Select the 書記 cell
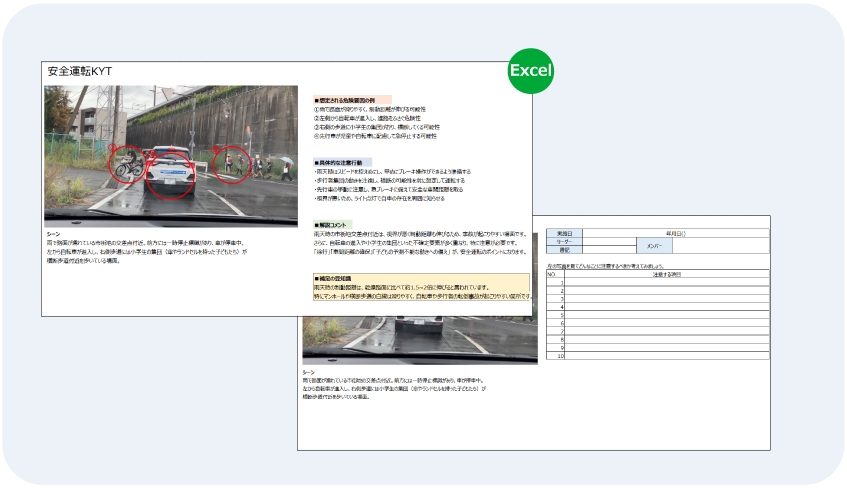847x488 pixels. (565, 249)
